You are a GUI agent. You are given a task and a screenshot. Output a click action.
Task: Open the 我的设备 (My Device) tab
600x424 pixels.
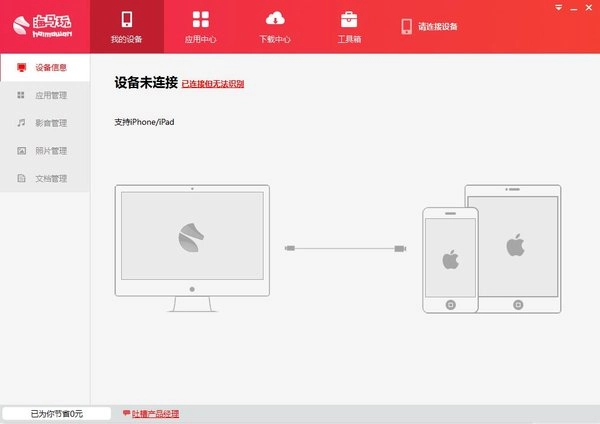(127, 28)
